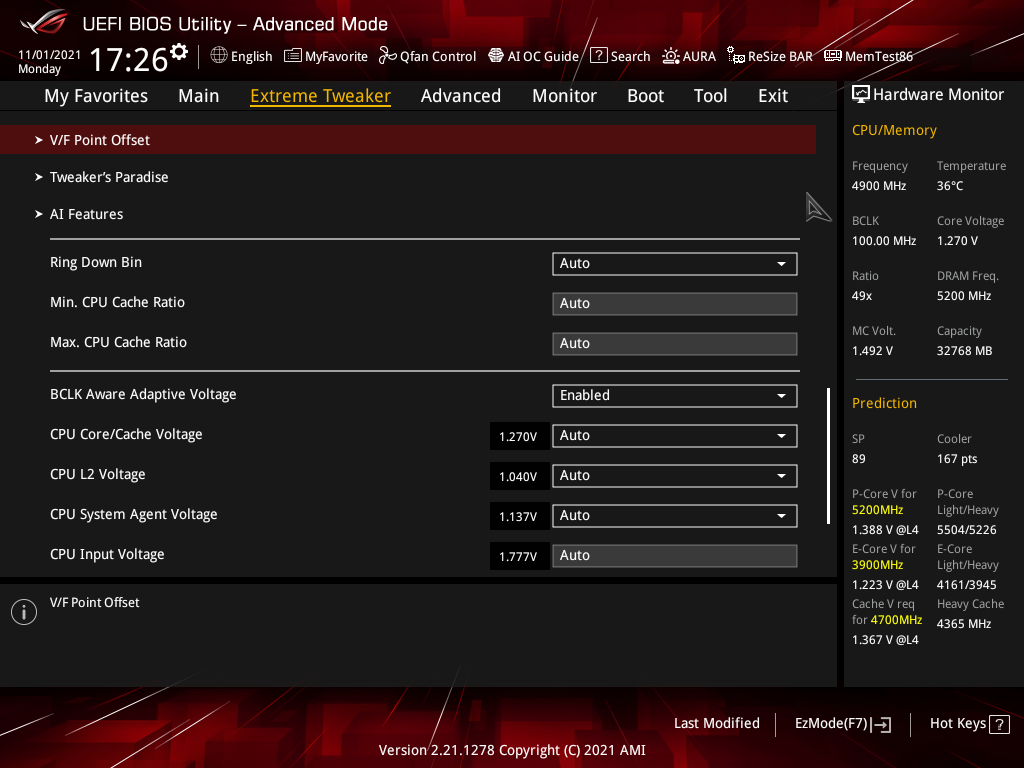Click the Max. CPU Cache Ratio field
Image resolution: width=1024 pixels, height=768 pixels.
pos(675,344)
